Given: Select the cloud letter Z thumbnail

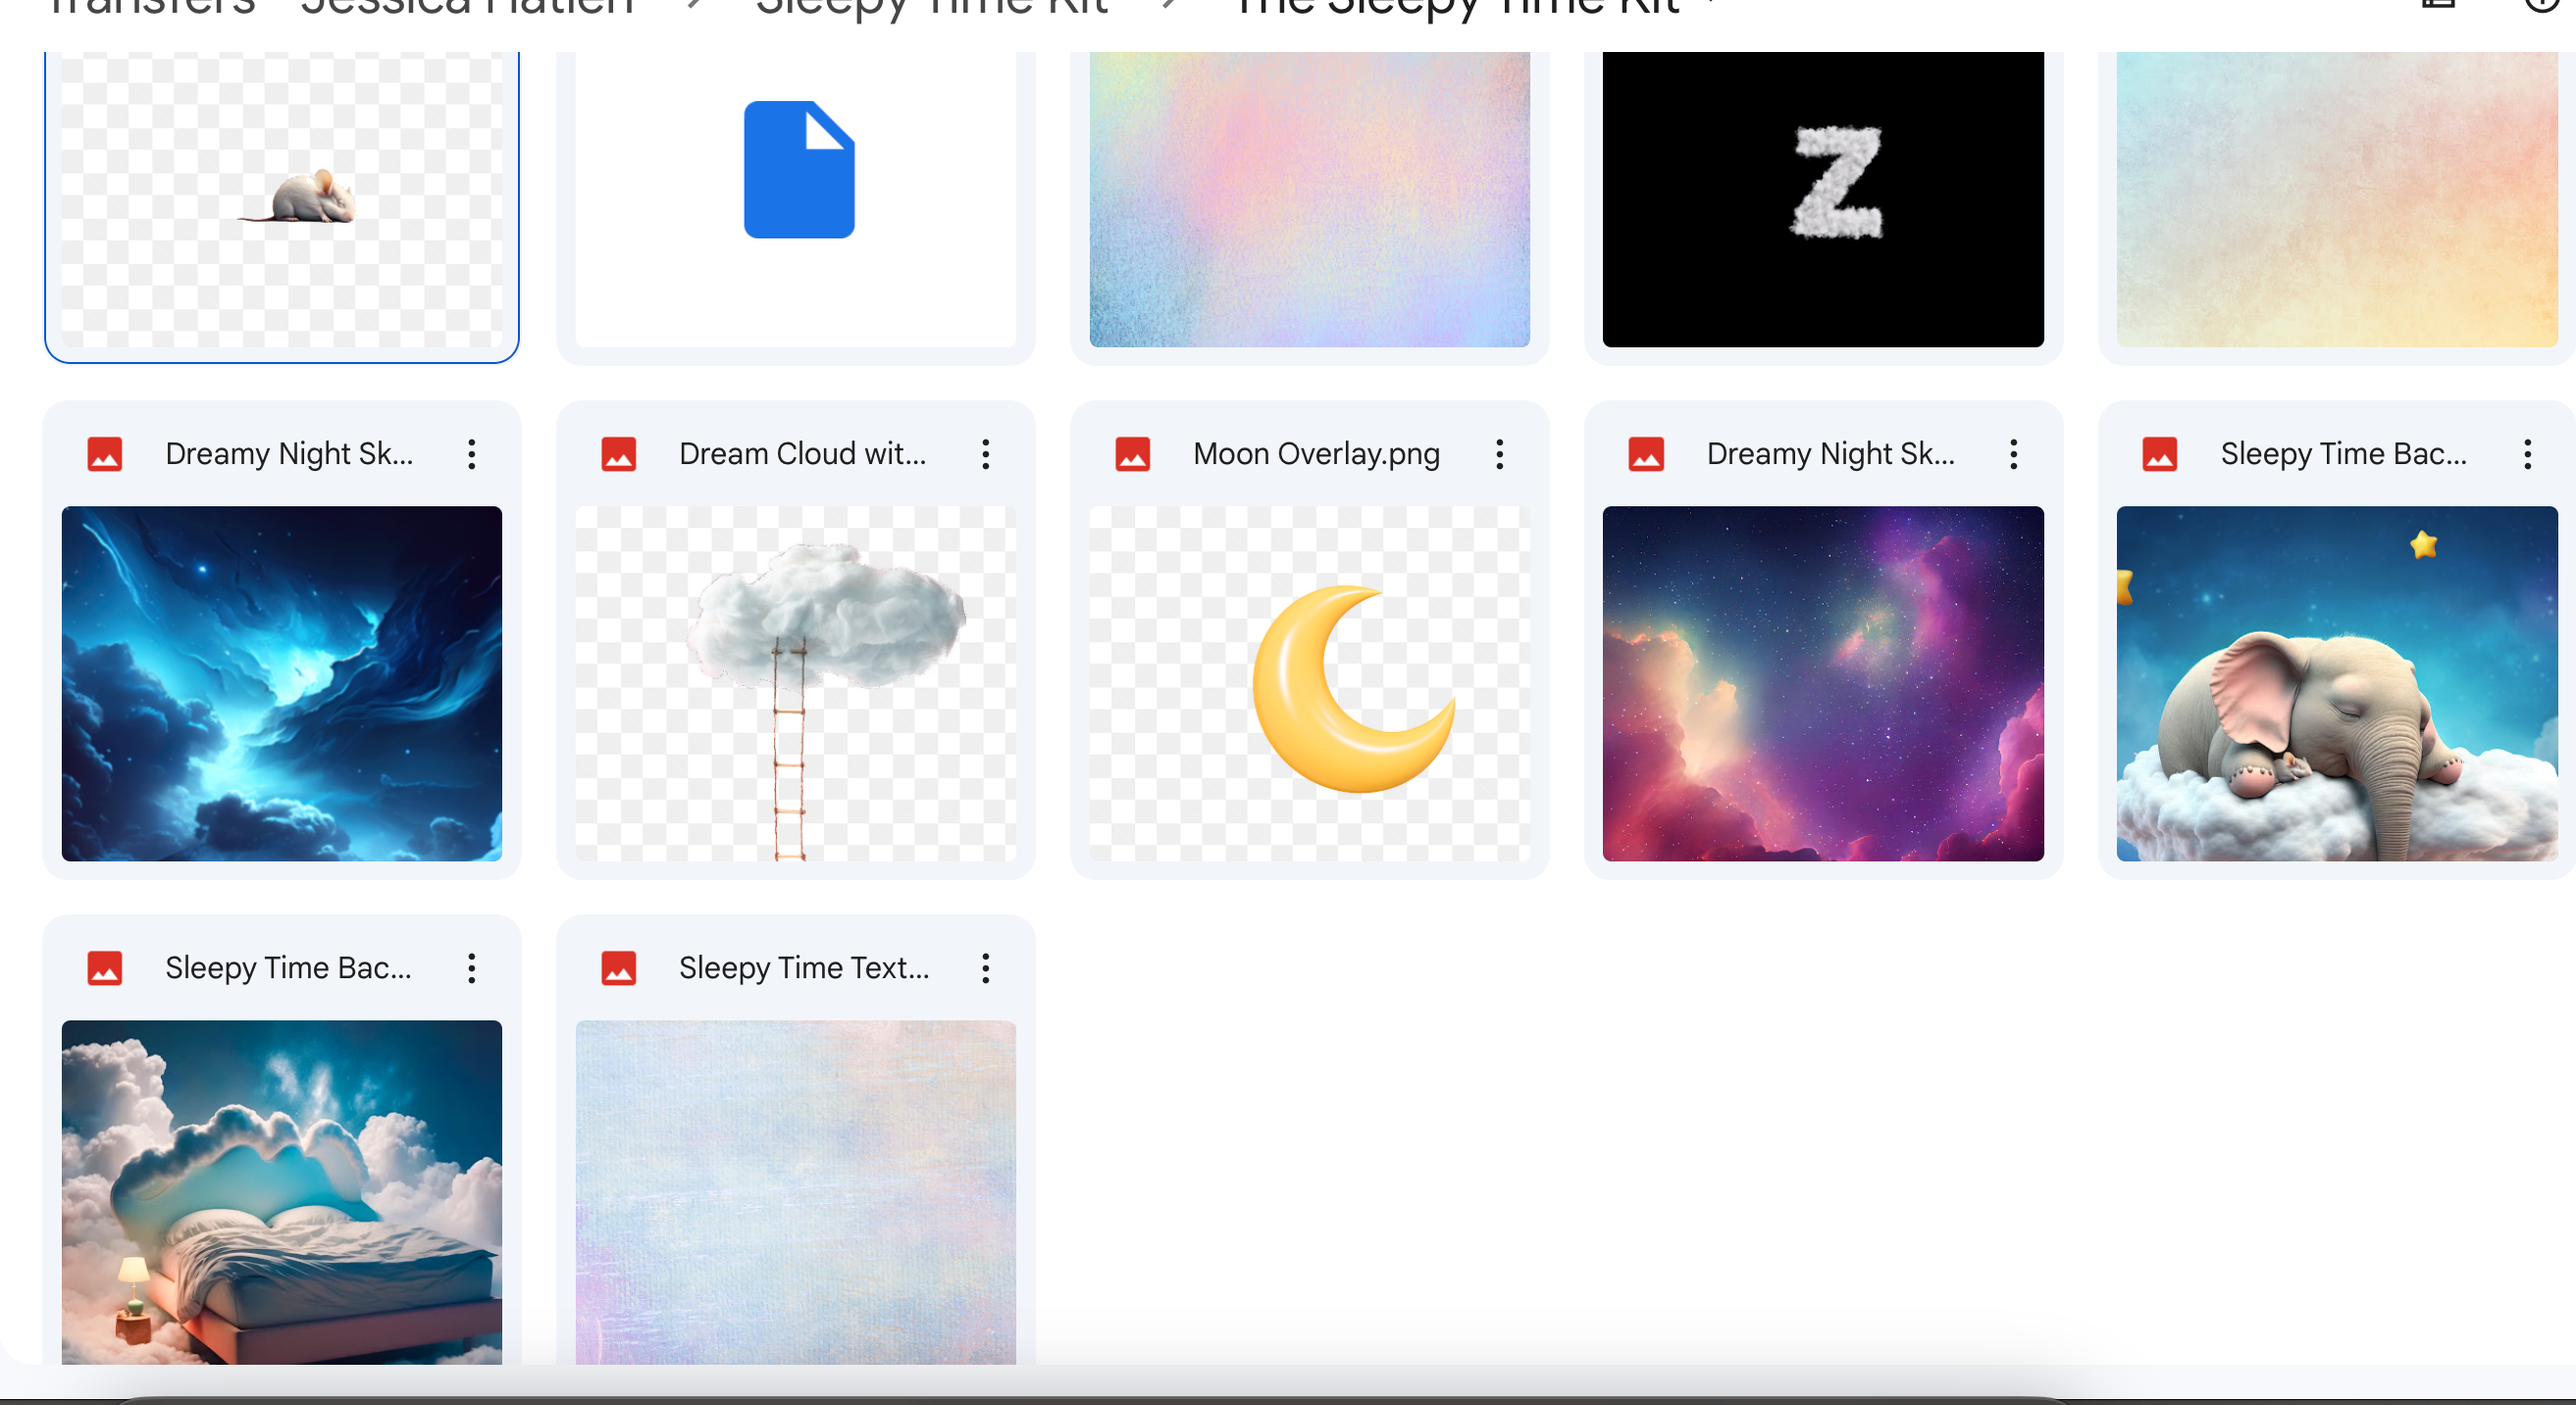Looking at the screenshot, I should coord(1823,199).
